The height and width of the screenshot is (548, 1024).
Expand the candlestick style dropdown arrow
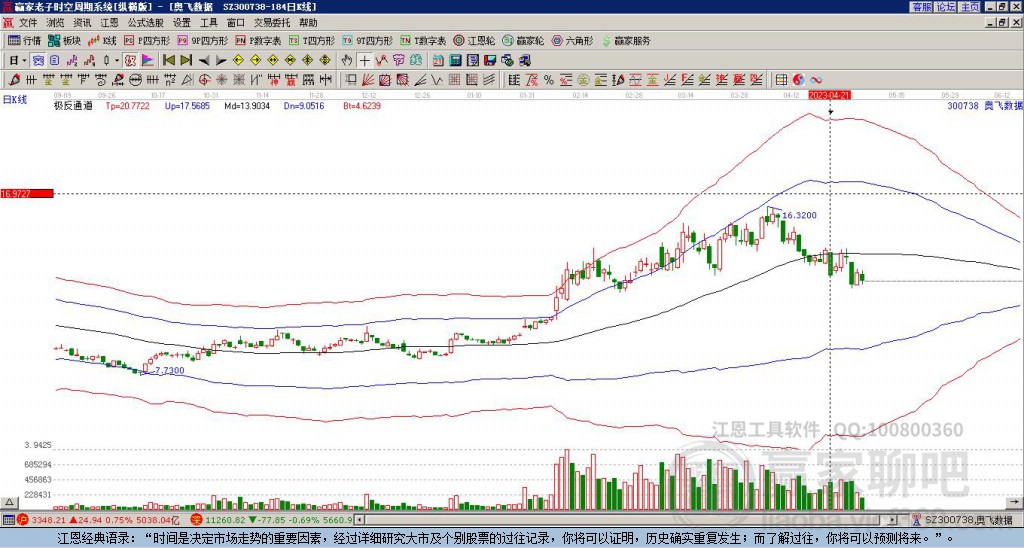tap(116, 60)
